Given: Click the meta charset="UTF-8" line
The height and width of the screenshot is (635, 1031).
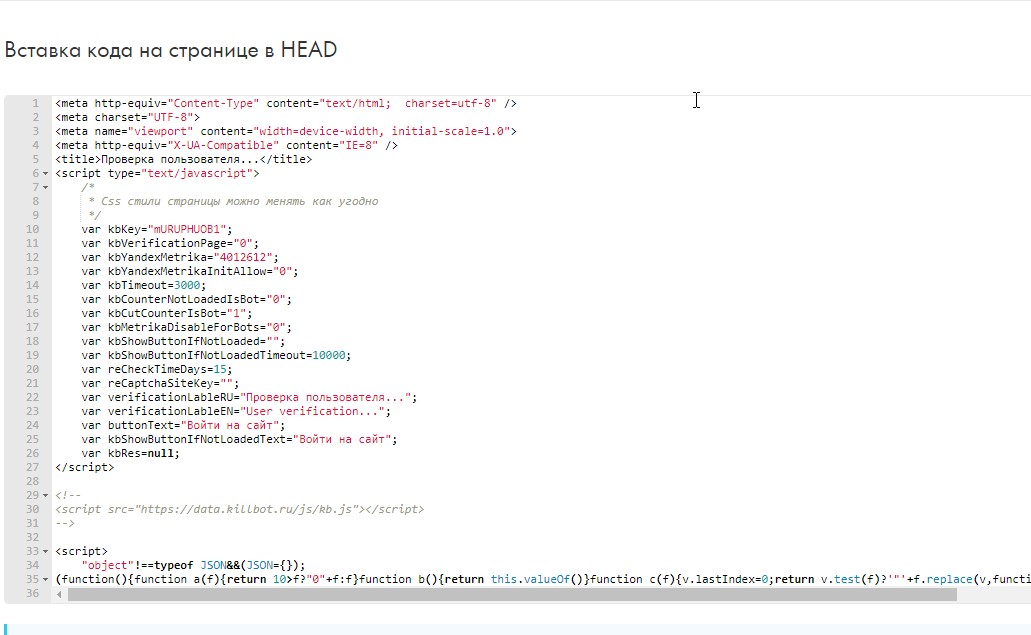Looking at the screenshot, I should tap(128, 118).
